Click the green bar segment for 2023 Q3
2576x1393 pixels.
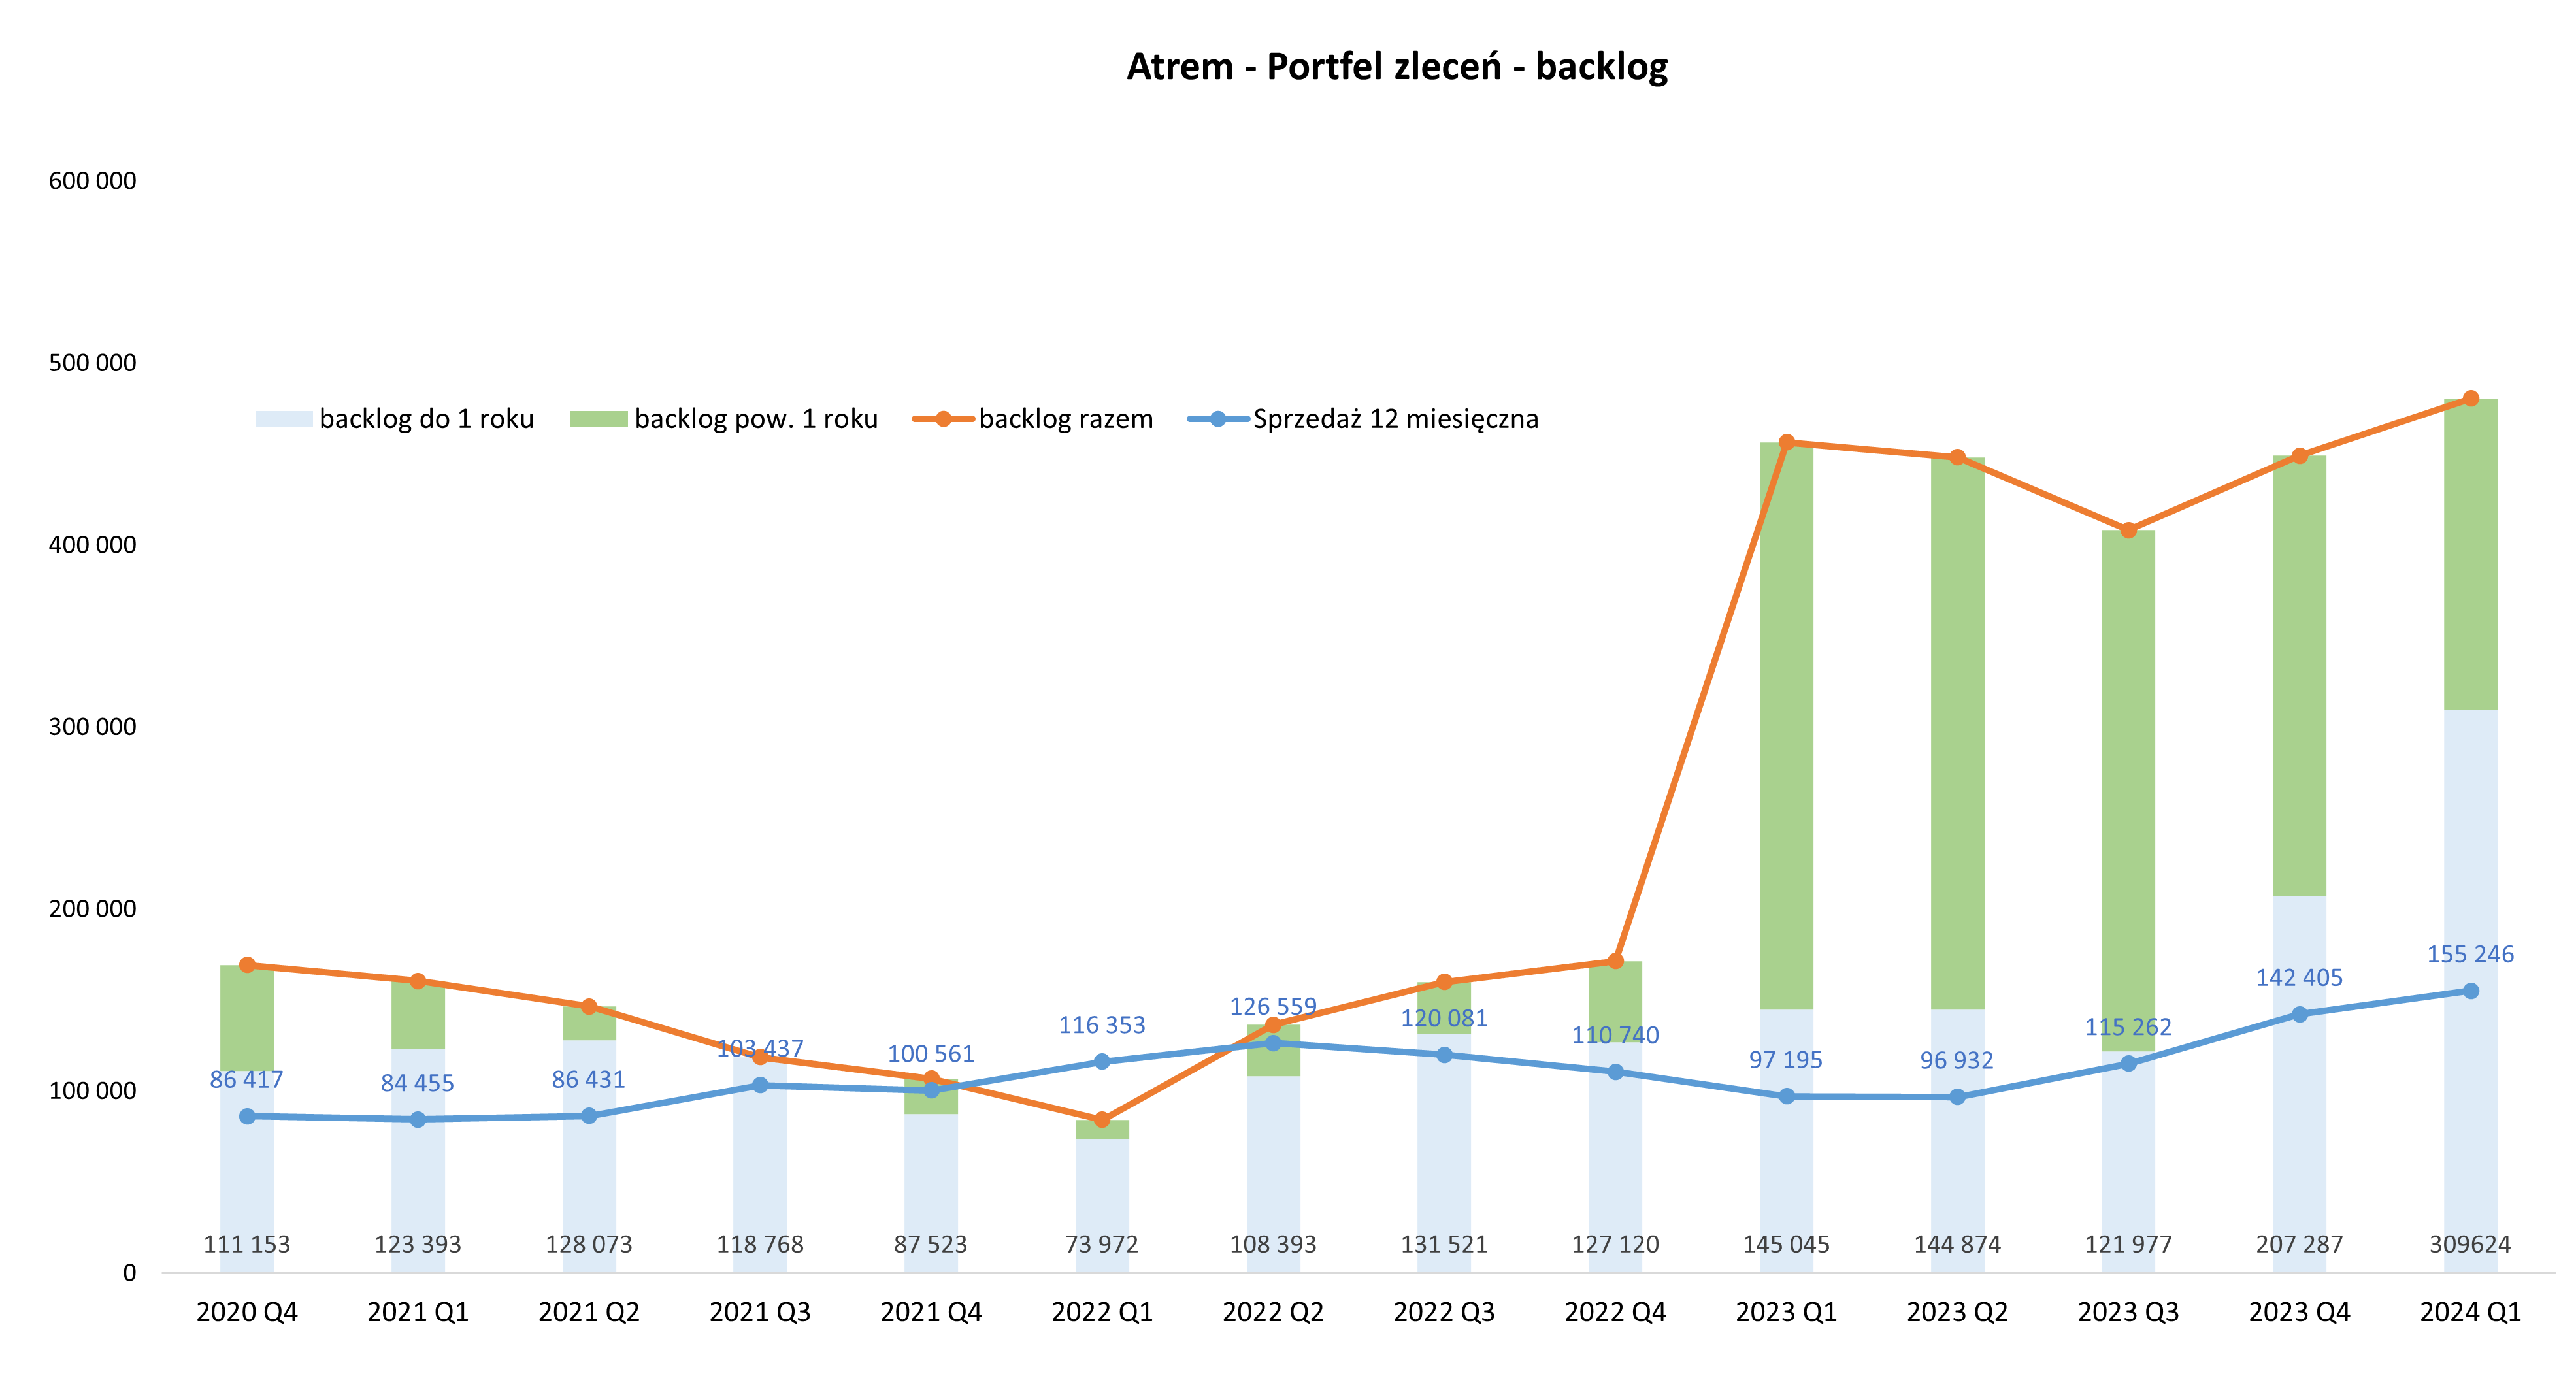(x=2128, y=790)
